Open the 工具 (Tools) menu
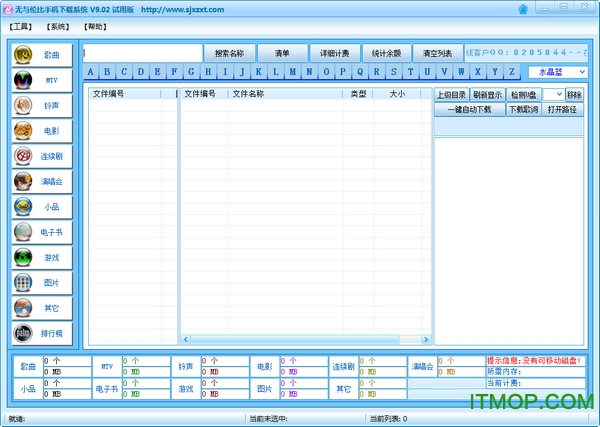The image size is (600, 427). pyautogui.click(x=21, y=26)
